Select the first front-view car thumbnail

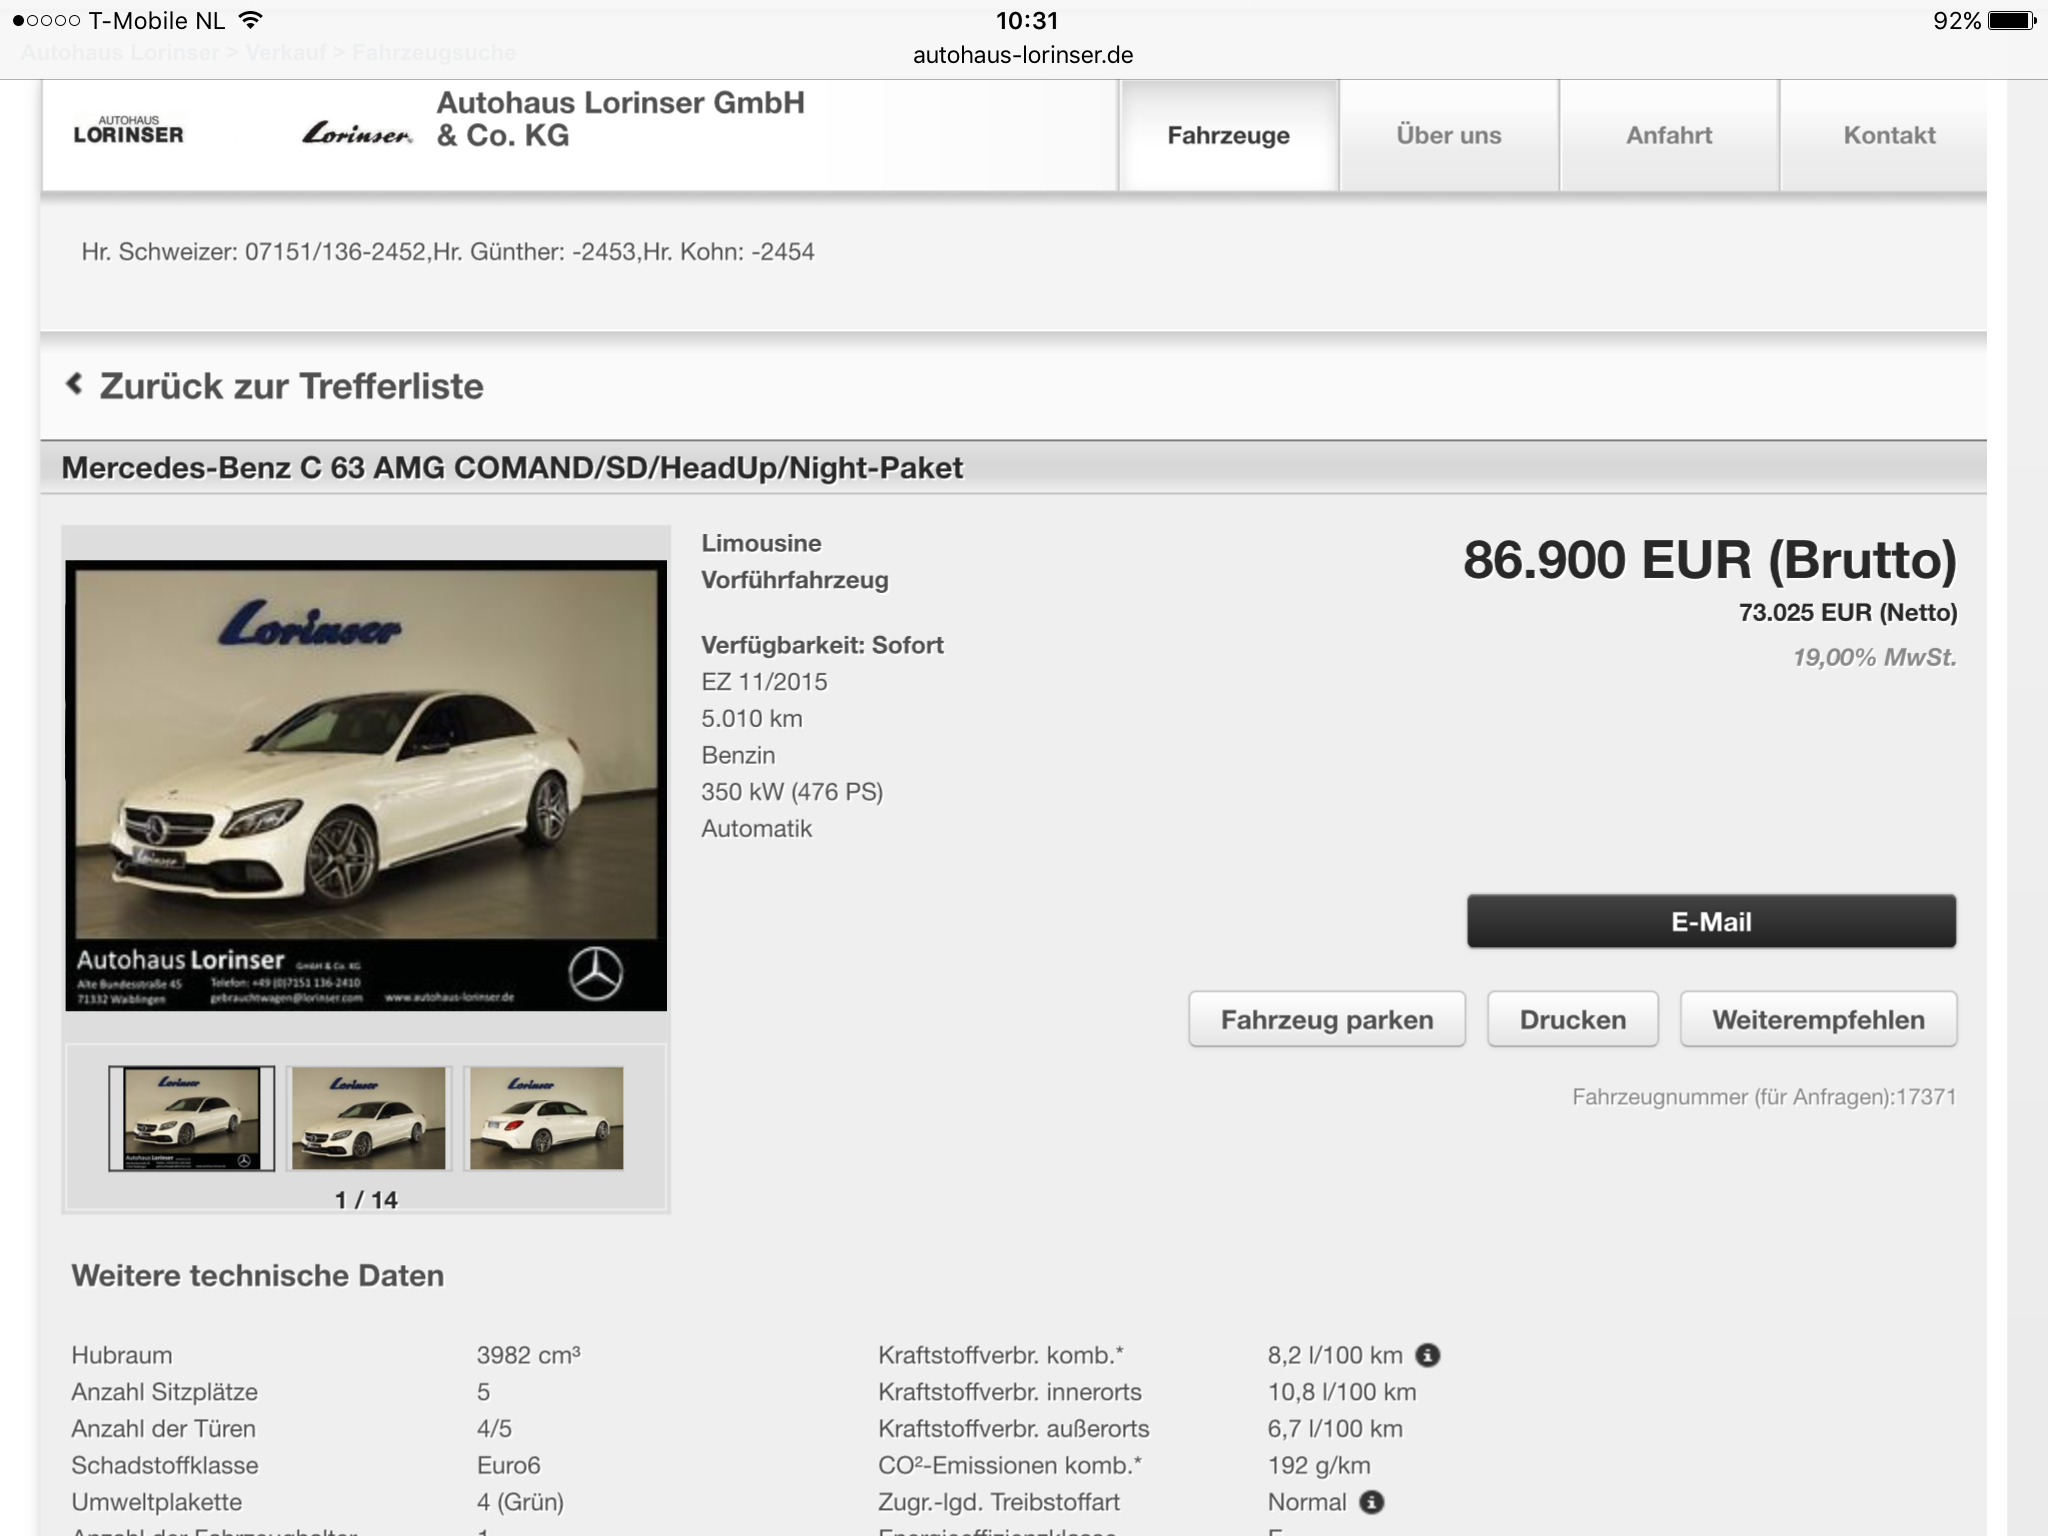(191, 1118)
